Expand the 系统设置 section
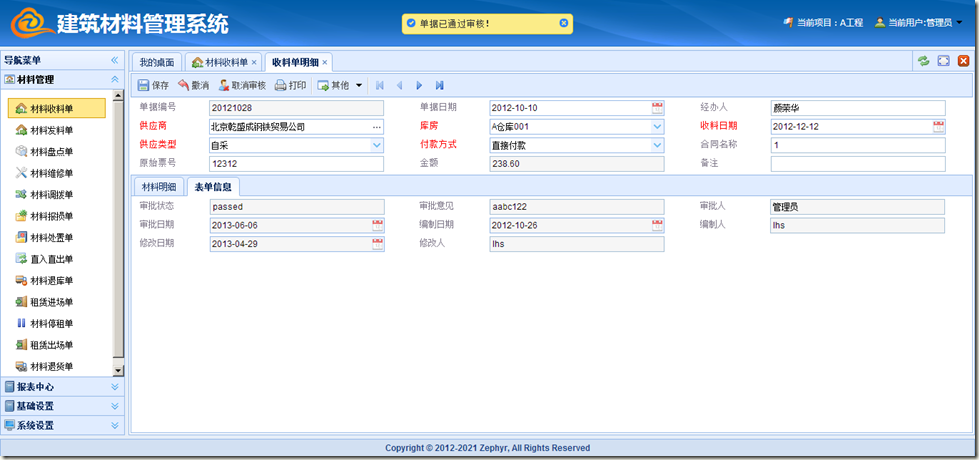The image size is (979, 460). coord(114,426)
